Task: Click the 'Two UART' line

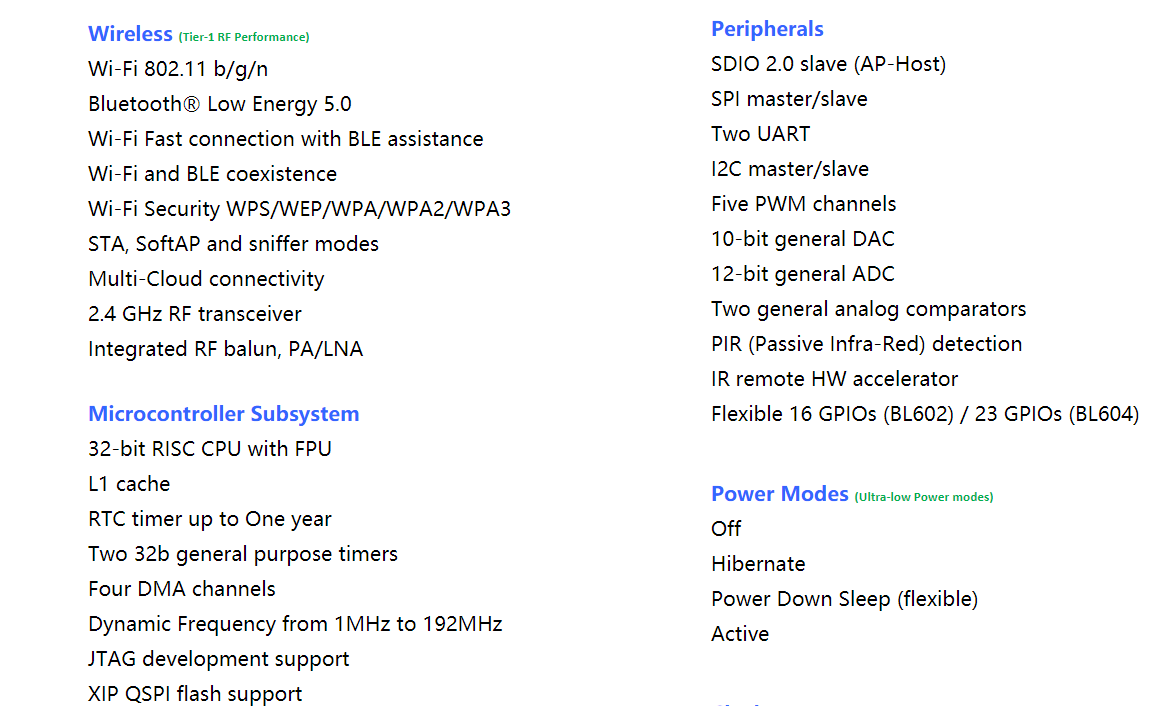Action: point(761,133)
